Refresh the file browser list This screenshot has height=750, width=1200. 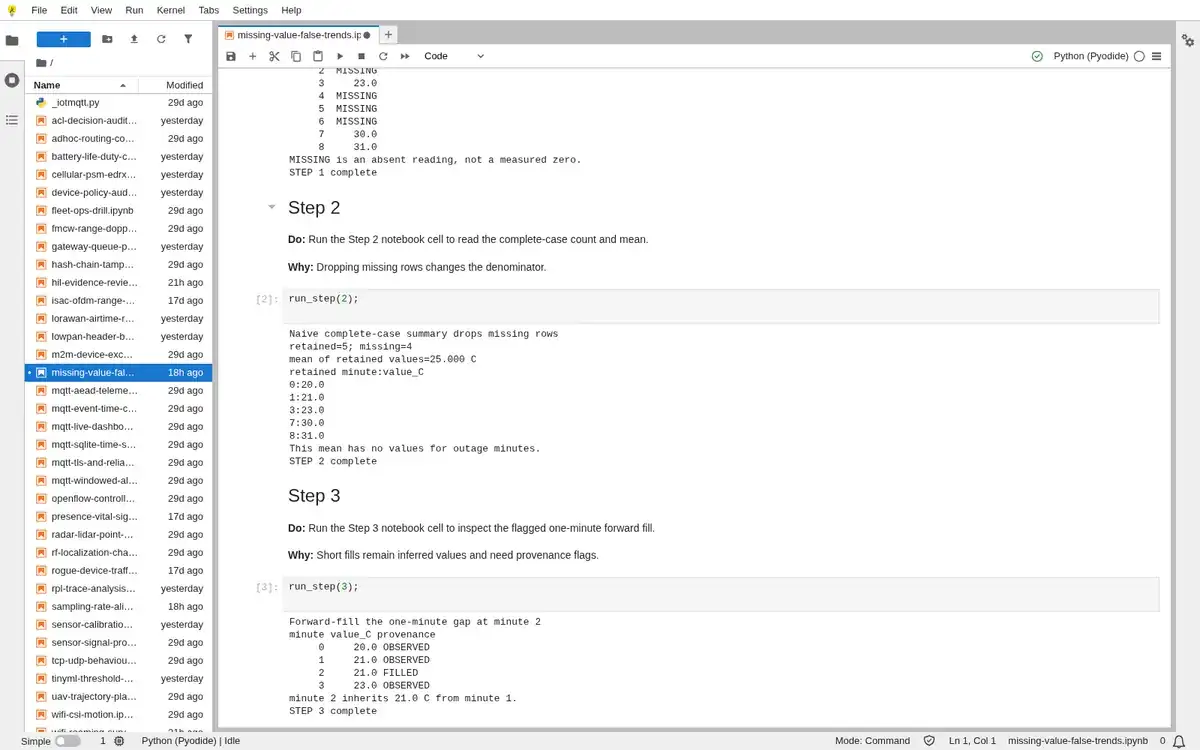point(161,39)
